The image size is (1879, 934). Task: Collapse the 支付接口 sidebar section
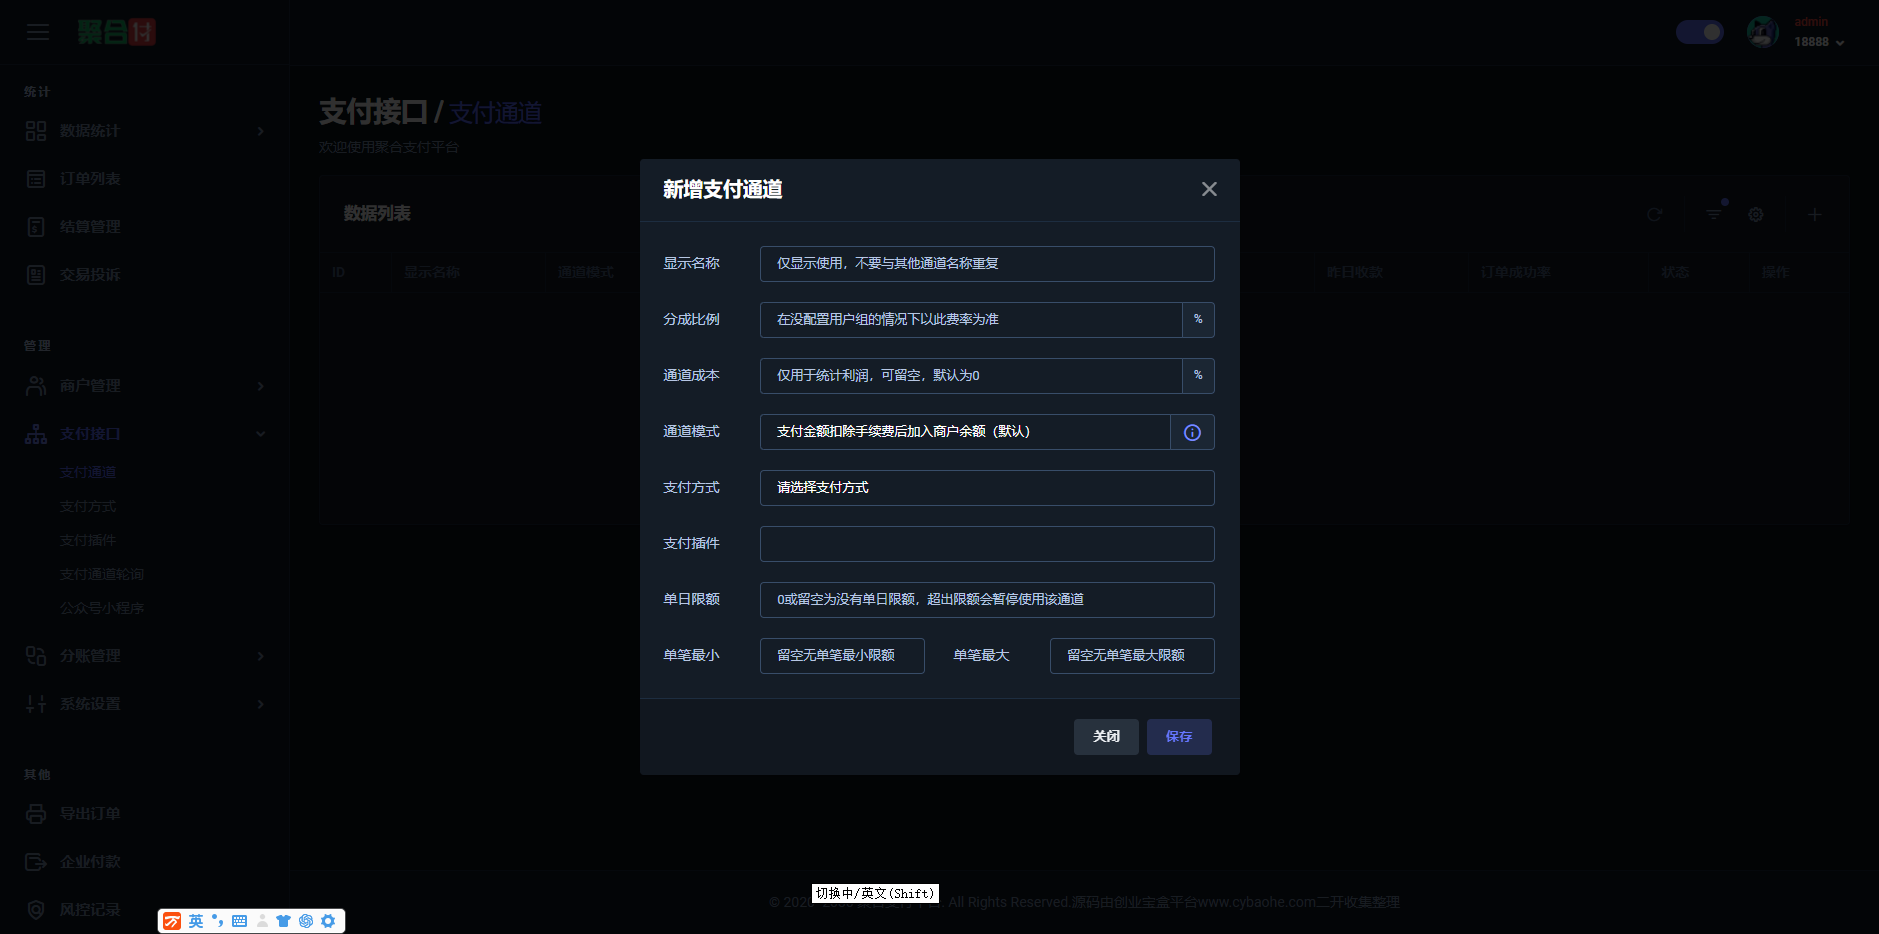click(x=145, y=433)
